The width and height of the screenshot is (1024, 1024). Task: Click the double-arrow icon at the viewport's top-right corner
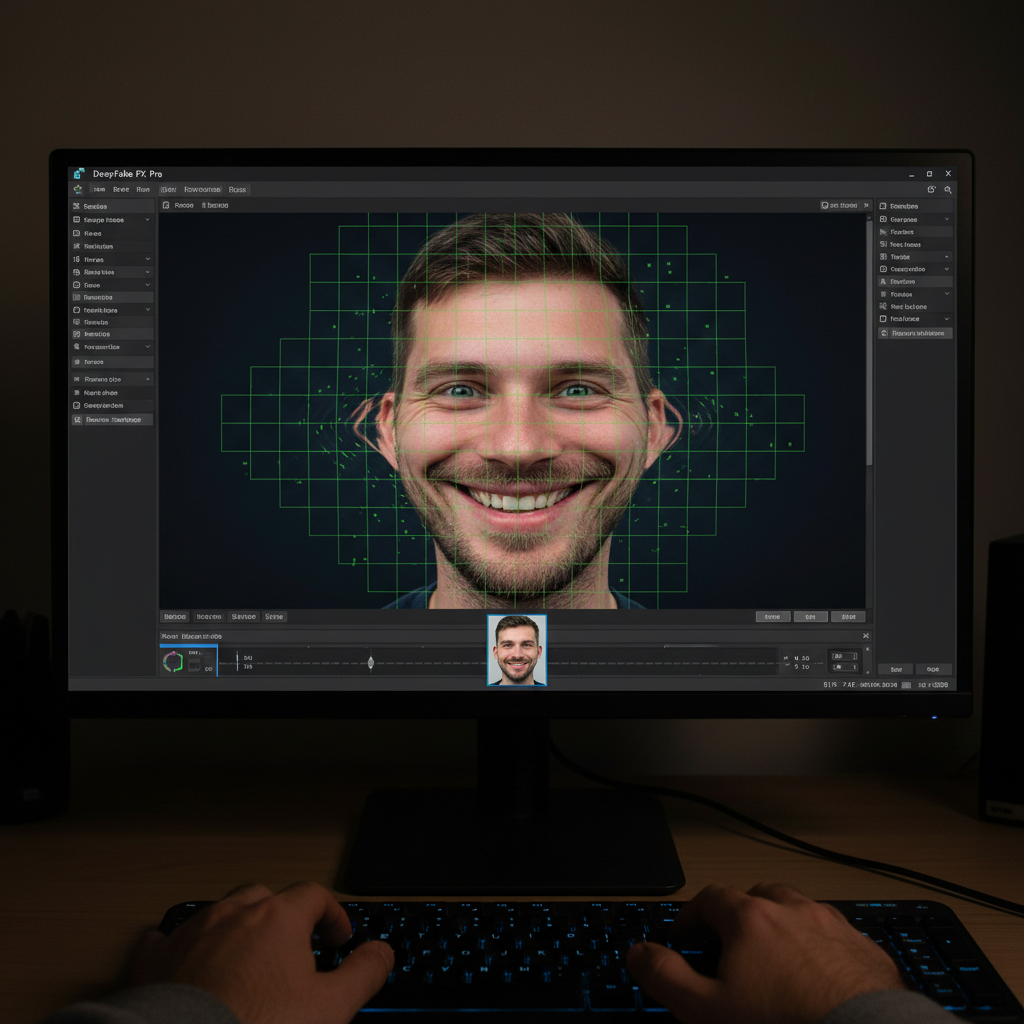866,205
